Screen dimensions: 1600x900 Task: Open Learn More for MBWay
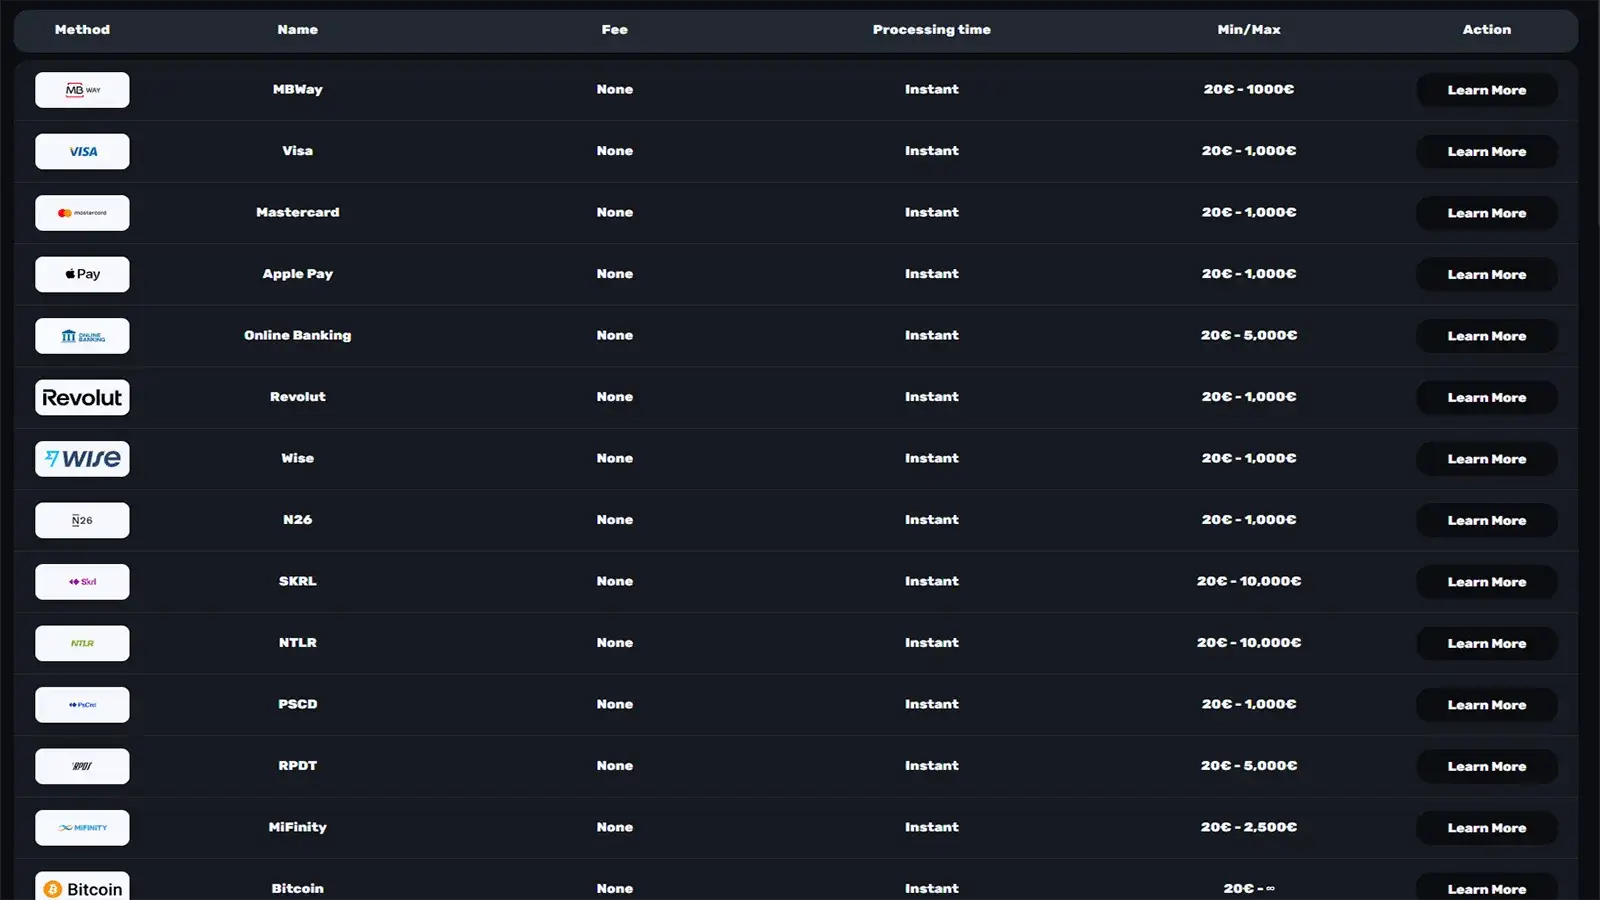coord(1487,90)
